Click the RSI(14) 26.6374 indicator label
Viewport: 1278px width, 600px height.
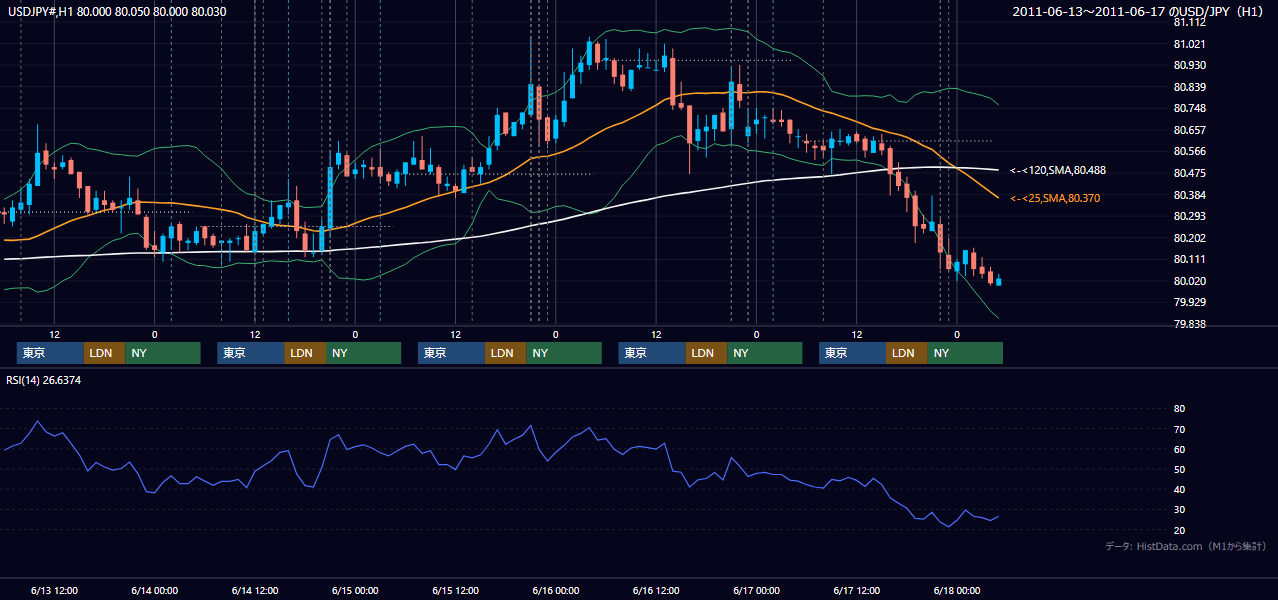click(x=43, y=380)
